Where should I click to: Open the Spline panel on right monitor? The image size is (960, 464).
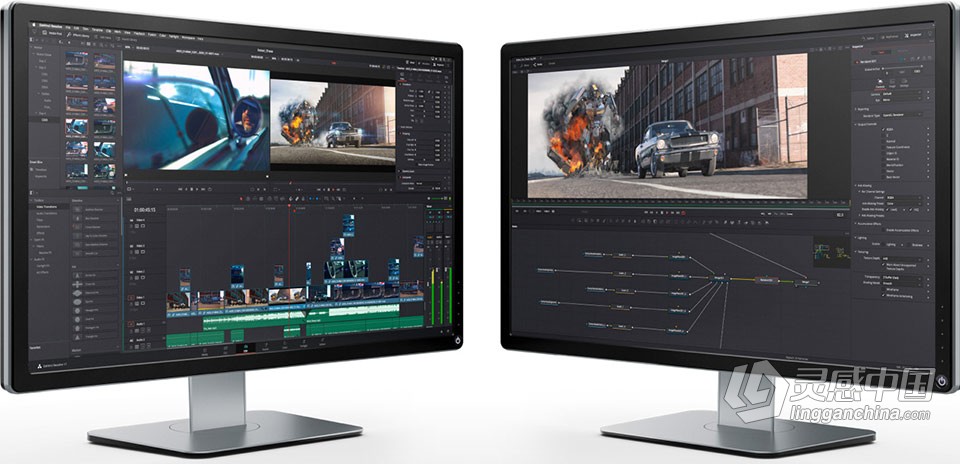coord(869,39)
